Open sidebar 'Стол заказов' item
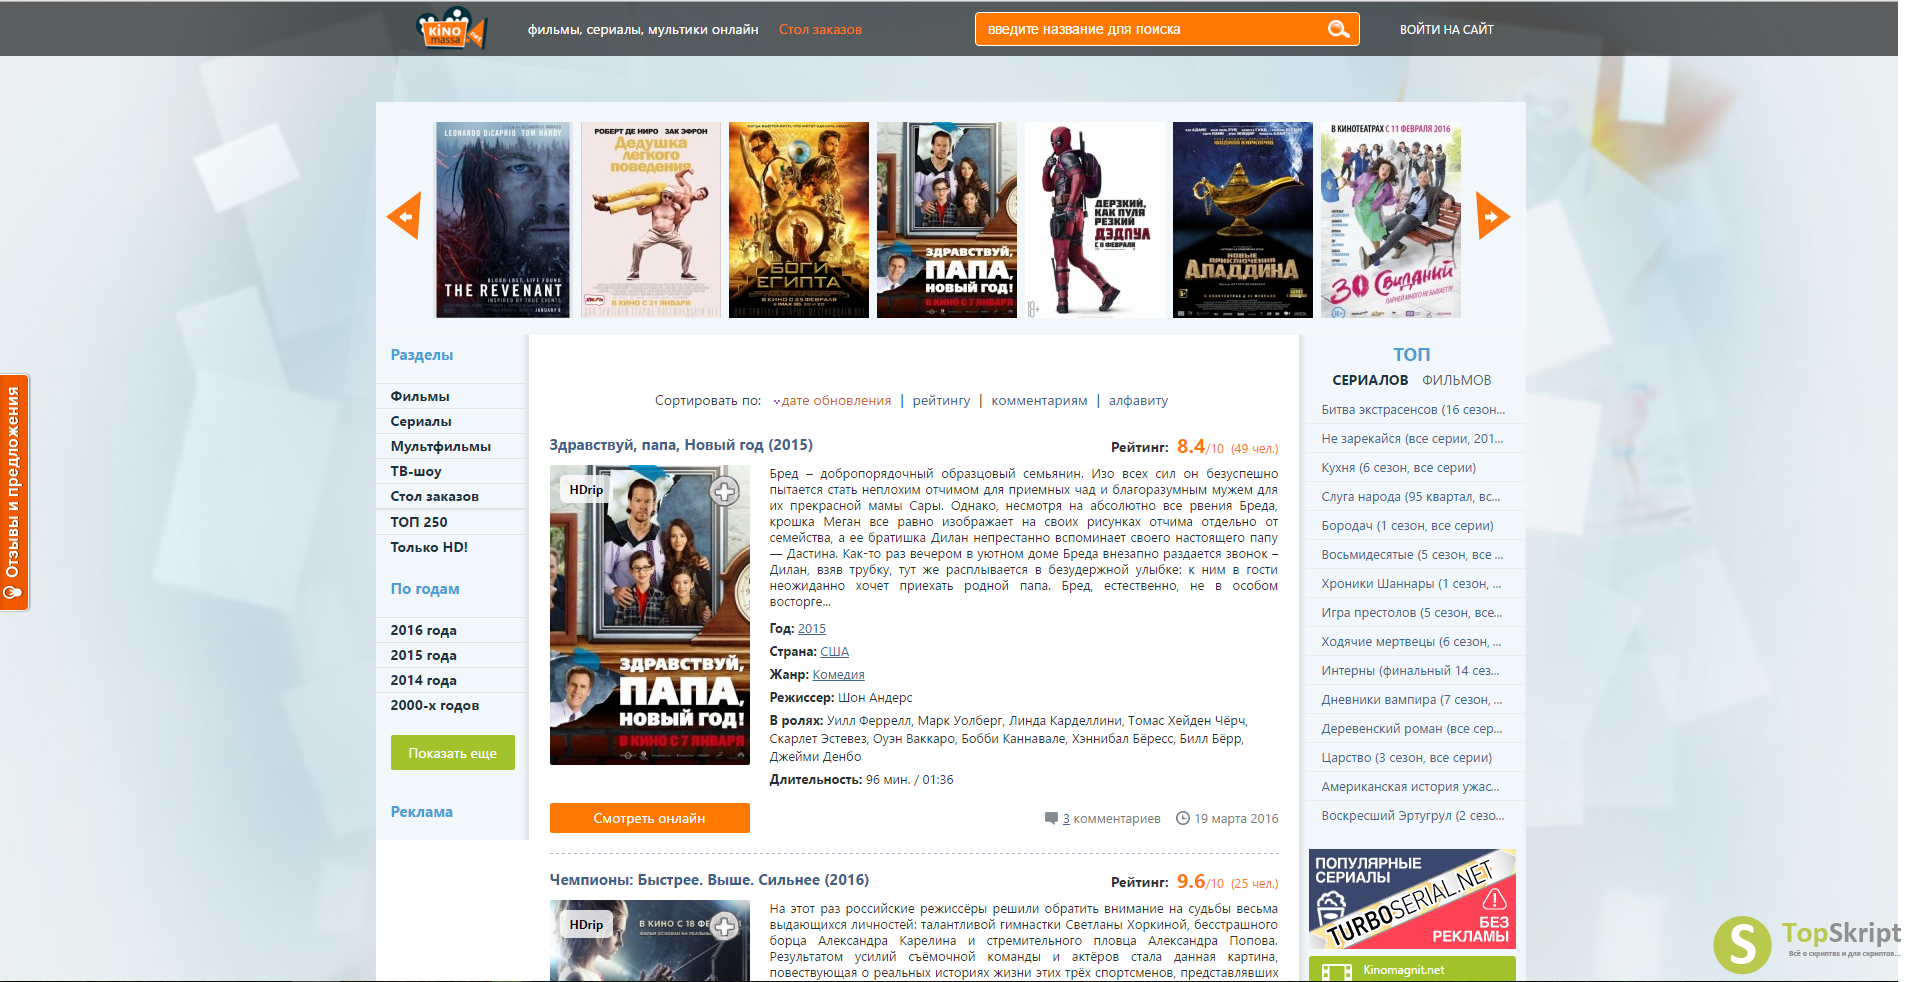 pyautogui.click(x=434, y=496)
